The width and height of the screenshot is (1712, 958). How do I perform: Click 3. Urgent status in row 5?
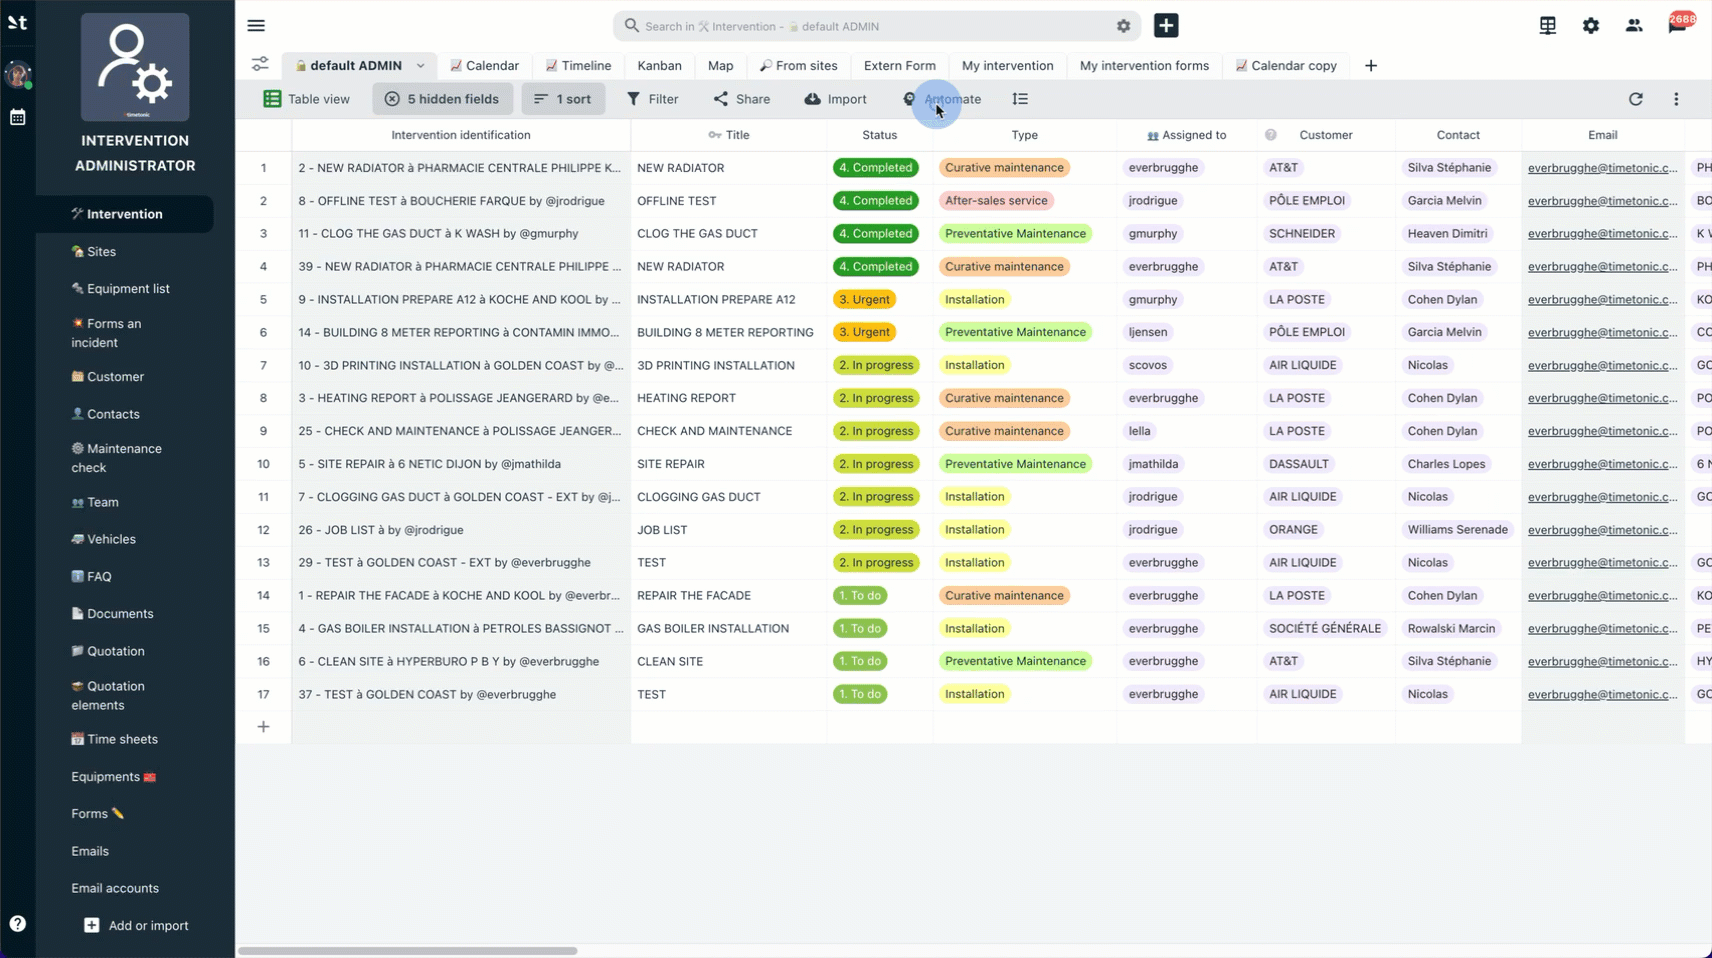pos(864,299)
